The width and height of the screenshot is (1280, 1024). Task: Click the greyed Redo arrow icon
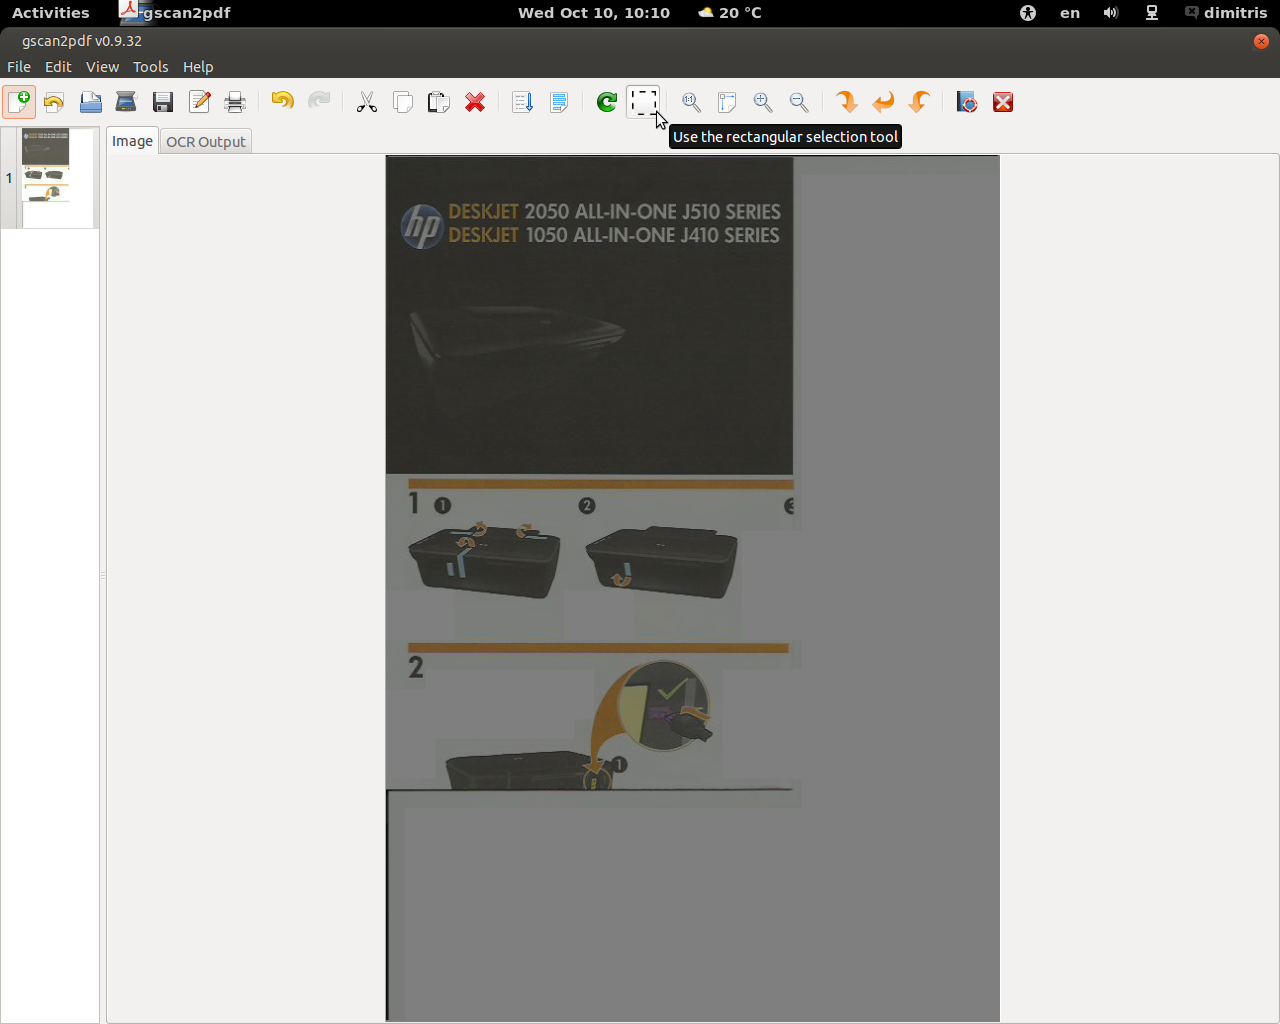[x=319, y=101]
